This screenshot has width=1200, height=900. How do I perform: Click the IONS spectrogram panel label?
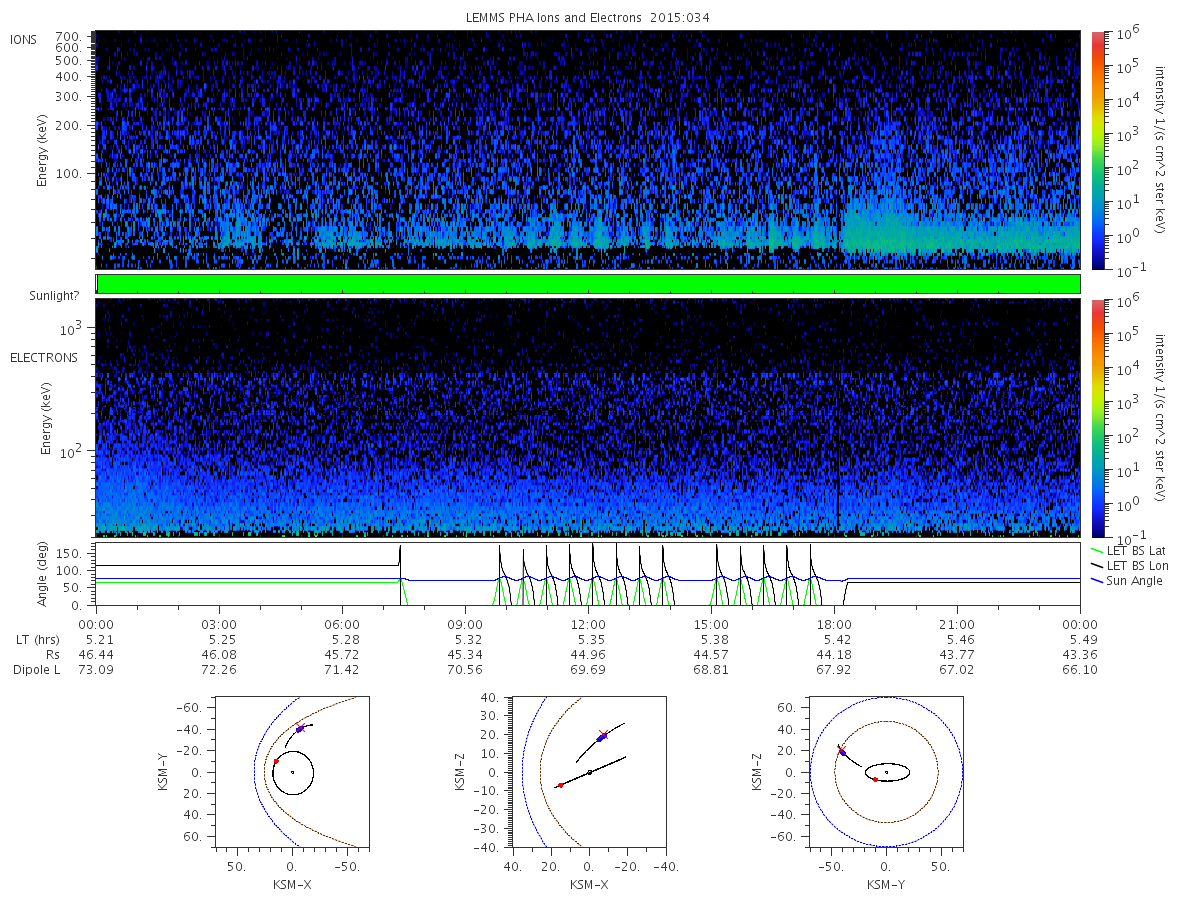25,39
